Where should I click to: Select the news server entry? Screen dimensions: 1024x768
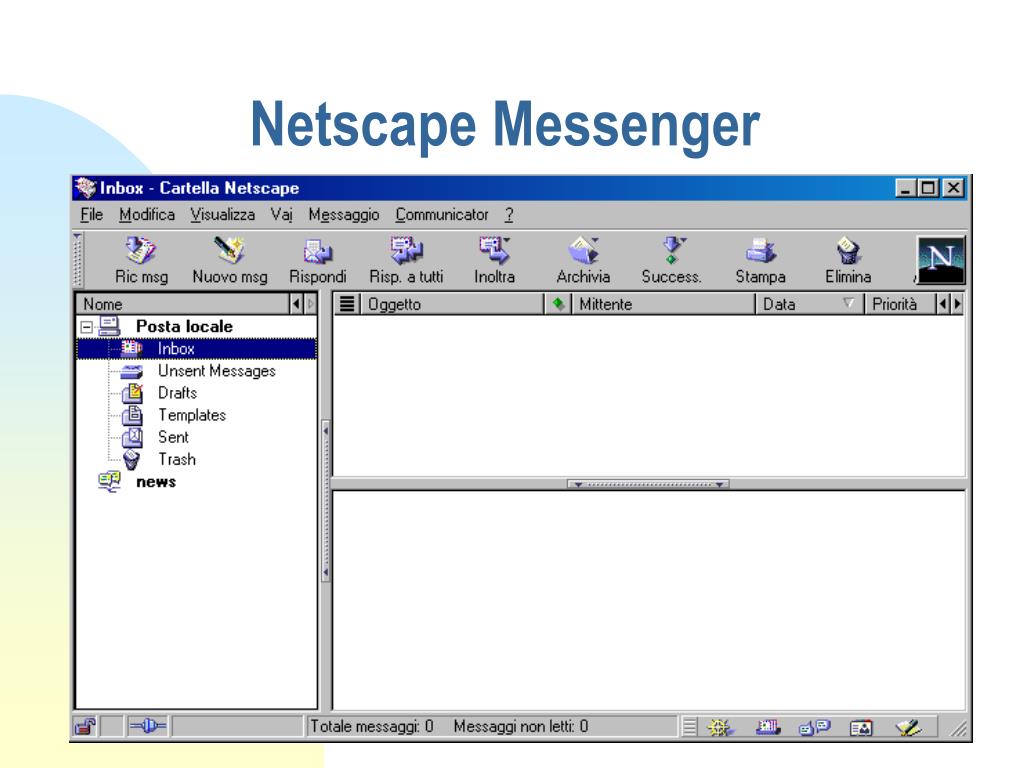tap(156, 482)
